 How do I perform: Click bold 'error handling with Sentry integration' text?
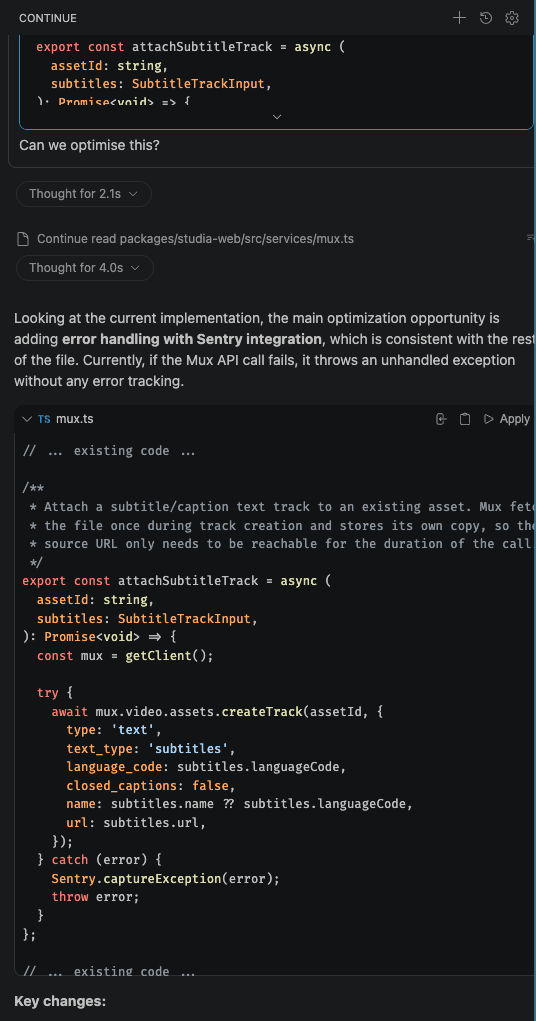pyautogui.click(x=192, y=339)
